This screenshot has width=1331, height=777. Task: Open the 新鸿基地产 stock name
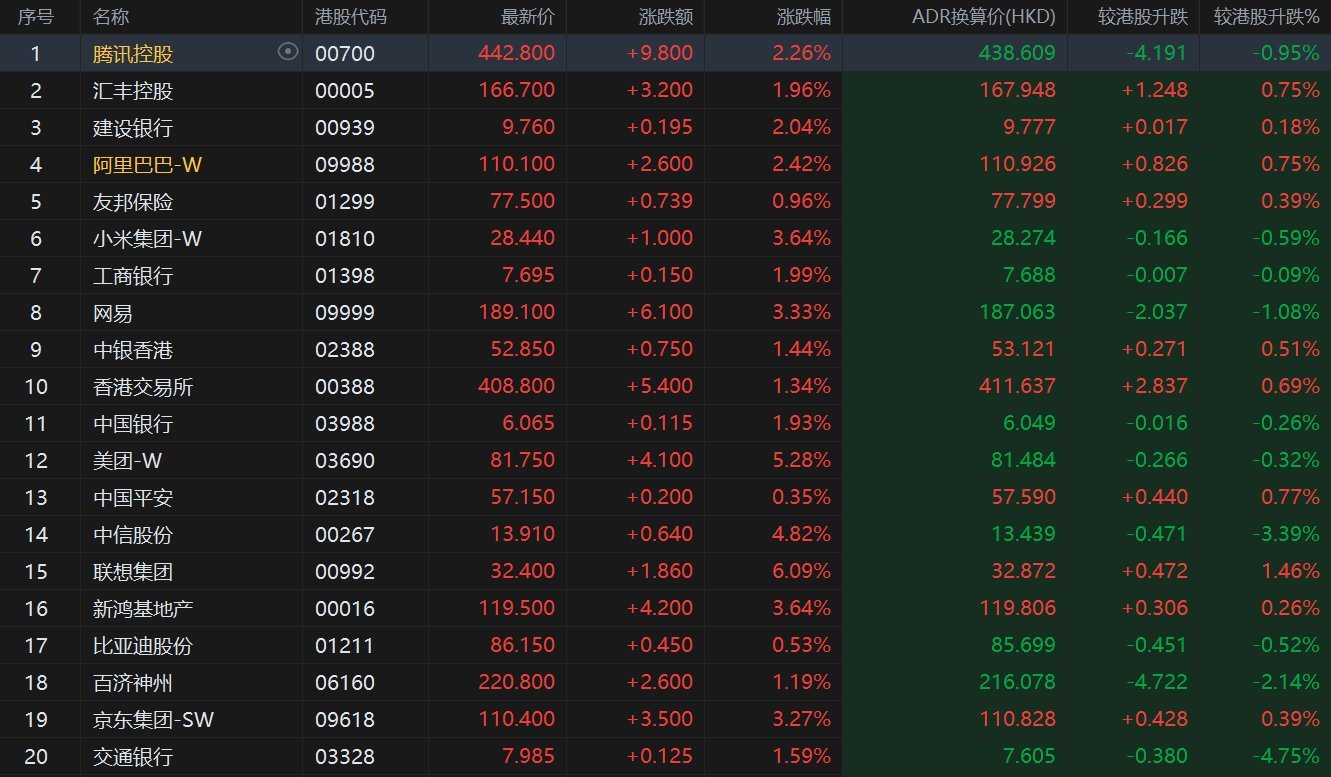tap(143, 609)
